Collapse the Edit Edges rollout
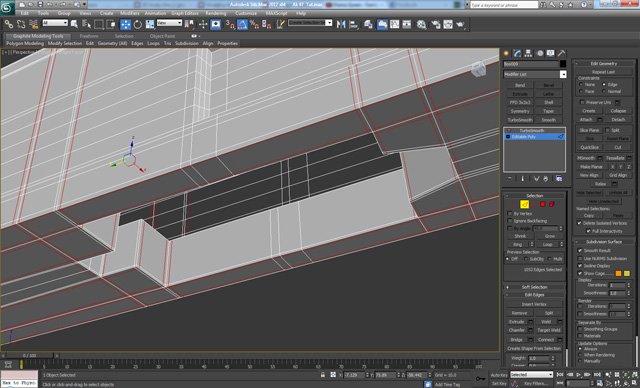 pos(534,295)
